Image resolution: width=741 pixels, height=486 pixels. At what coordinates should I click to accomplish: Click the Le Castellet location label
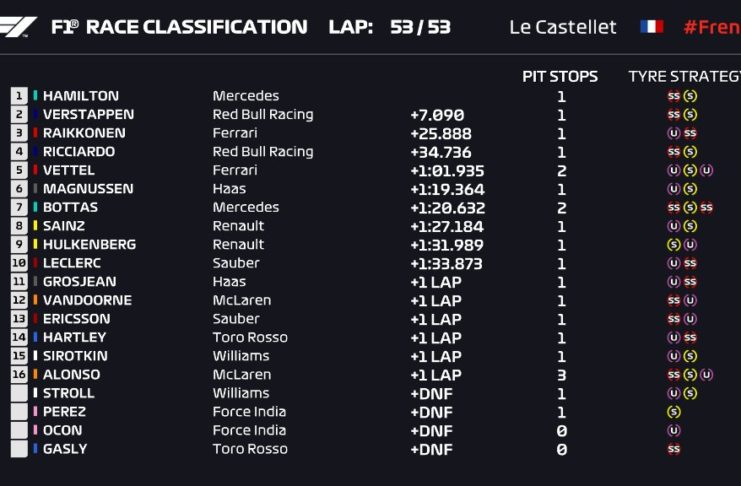pyautogui.click(x=563, y=27)
